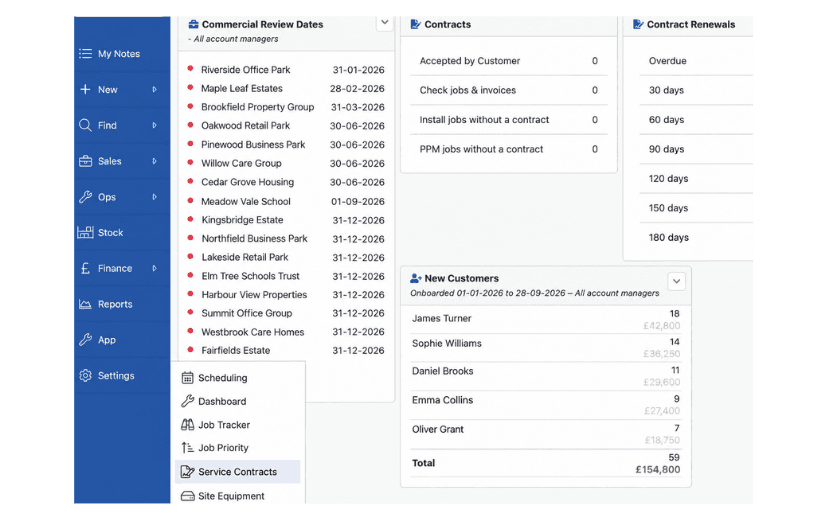This screenshot has height=520, width=840.
Task: Click the chart icon beside Reports
Action: pyautogui.click(x=85, y=304)
